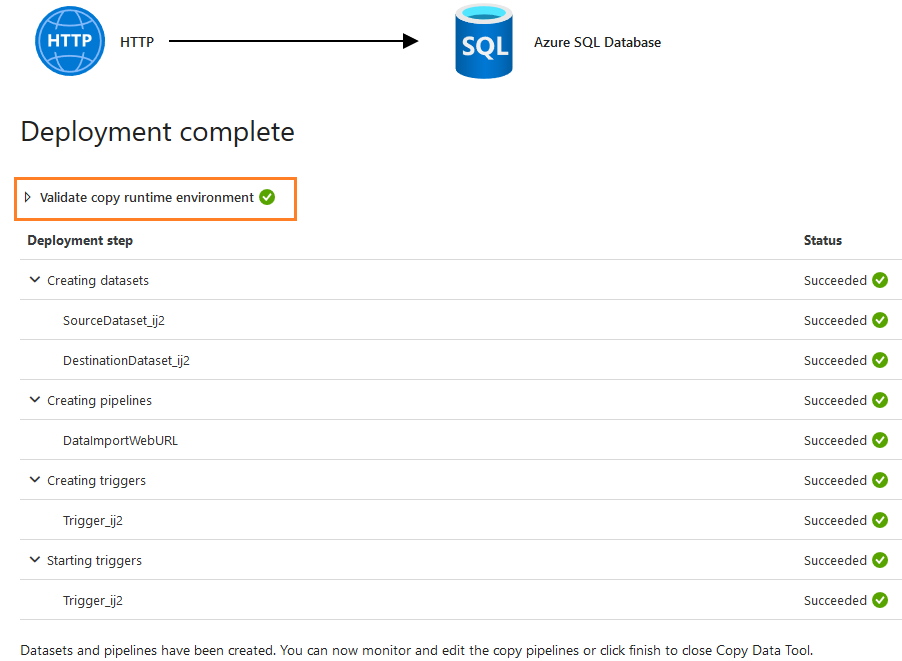
Task: Select the DestinationDataset_ij2 row
Action: tap(126, 361)
